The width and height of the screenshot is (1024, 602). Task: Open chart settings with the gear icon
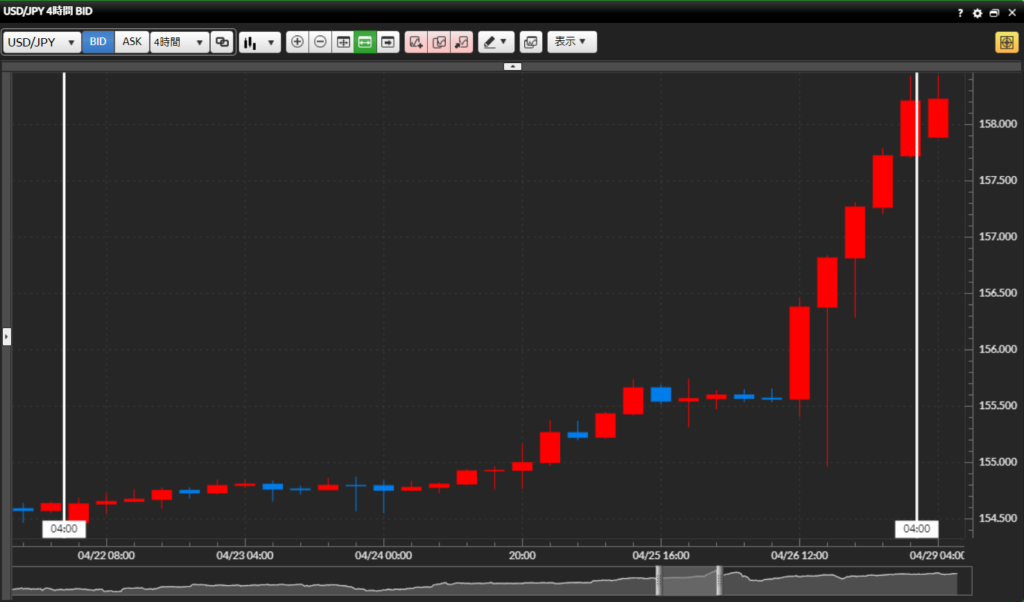[978, 13]
